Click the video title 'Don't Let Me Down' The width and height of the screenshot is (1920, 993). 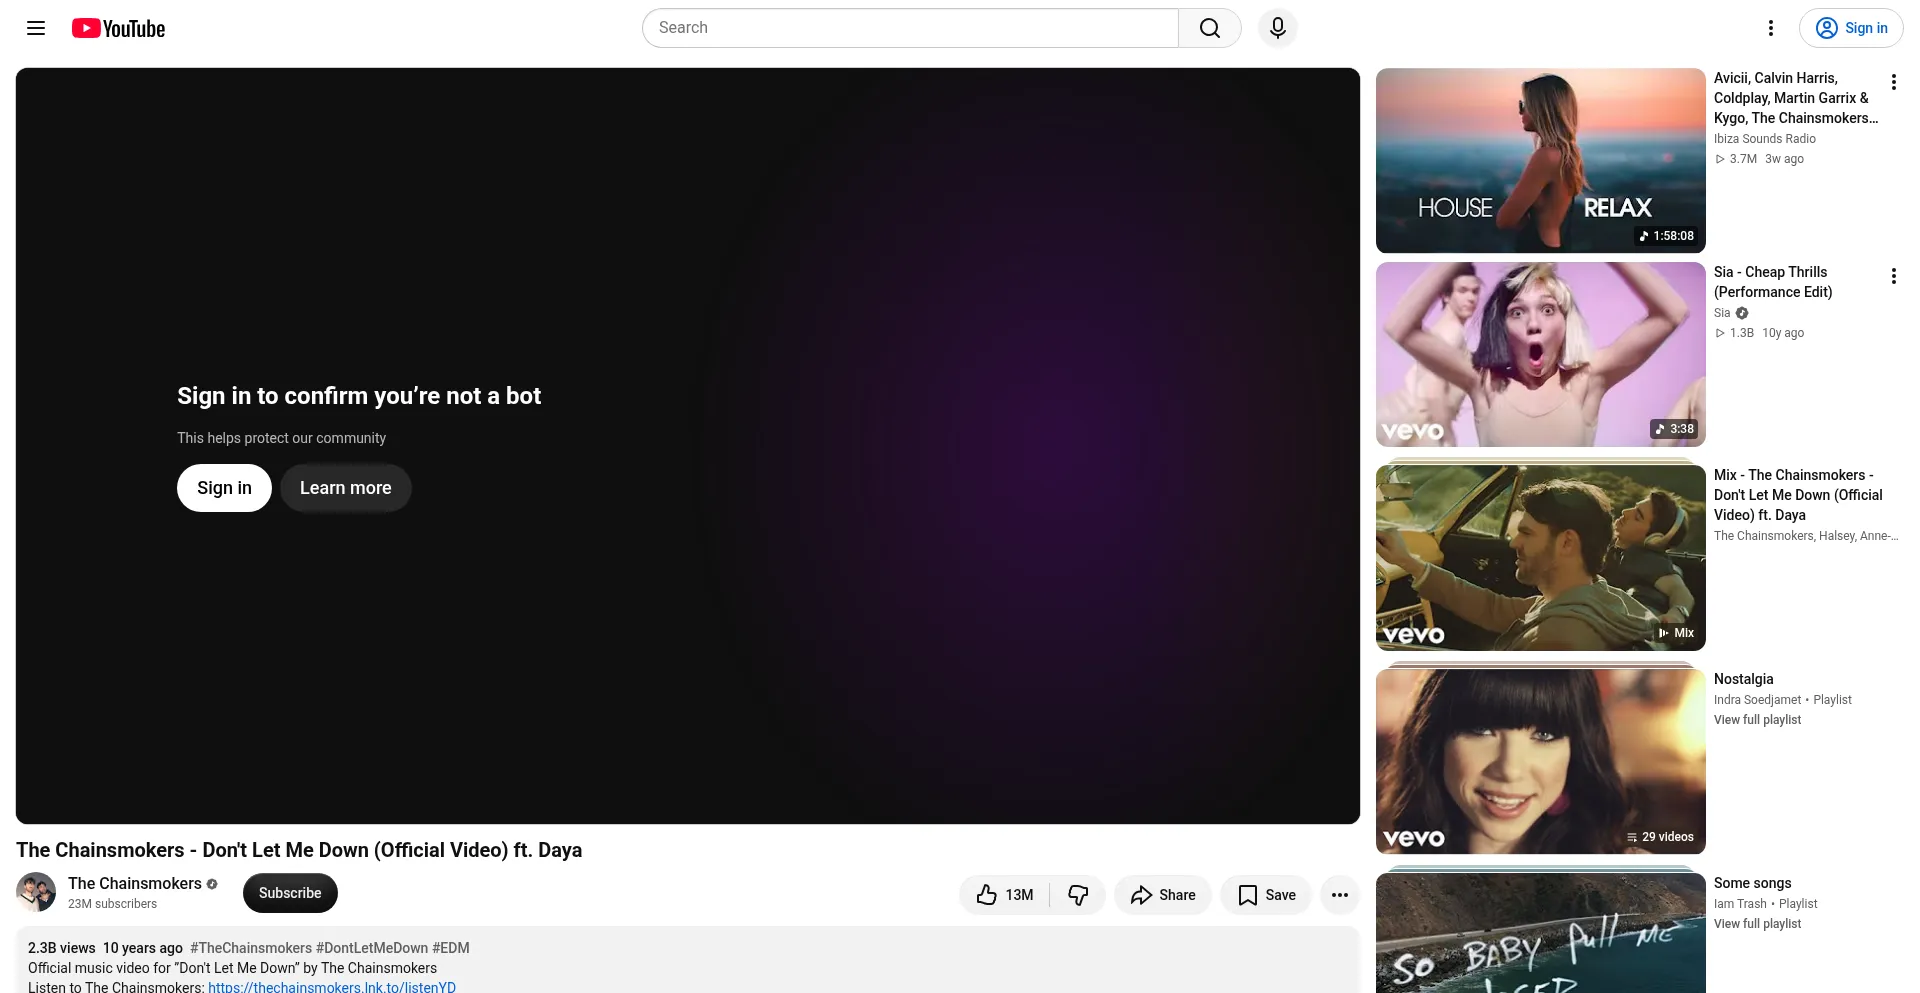tap(299, 850)
